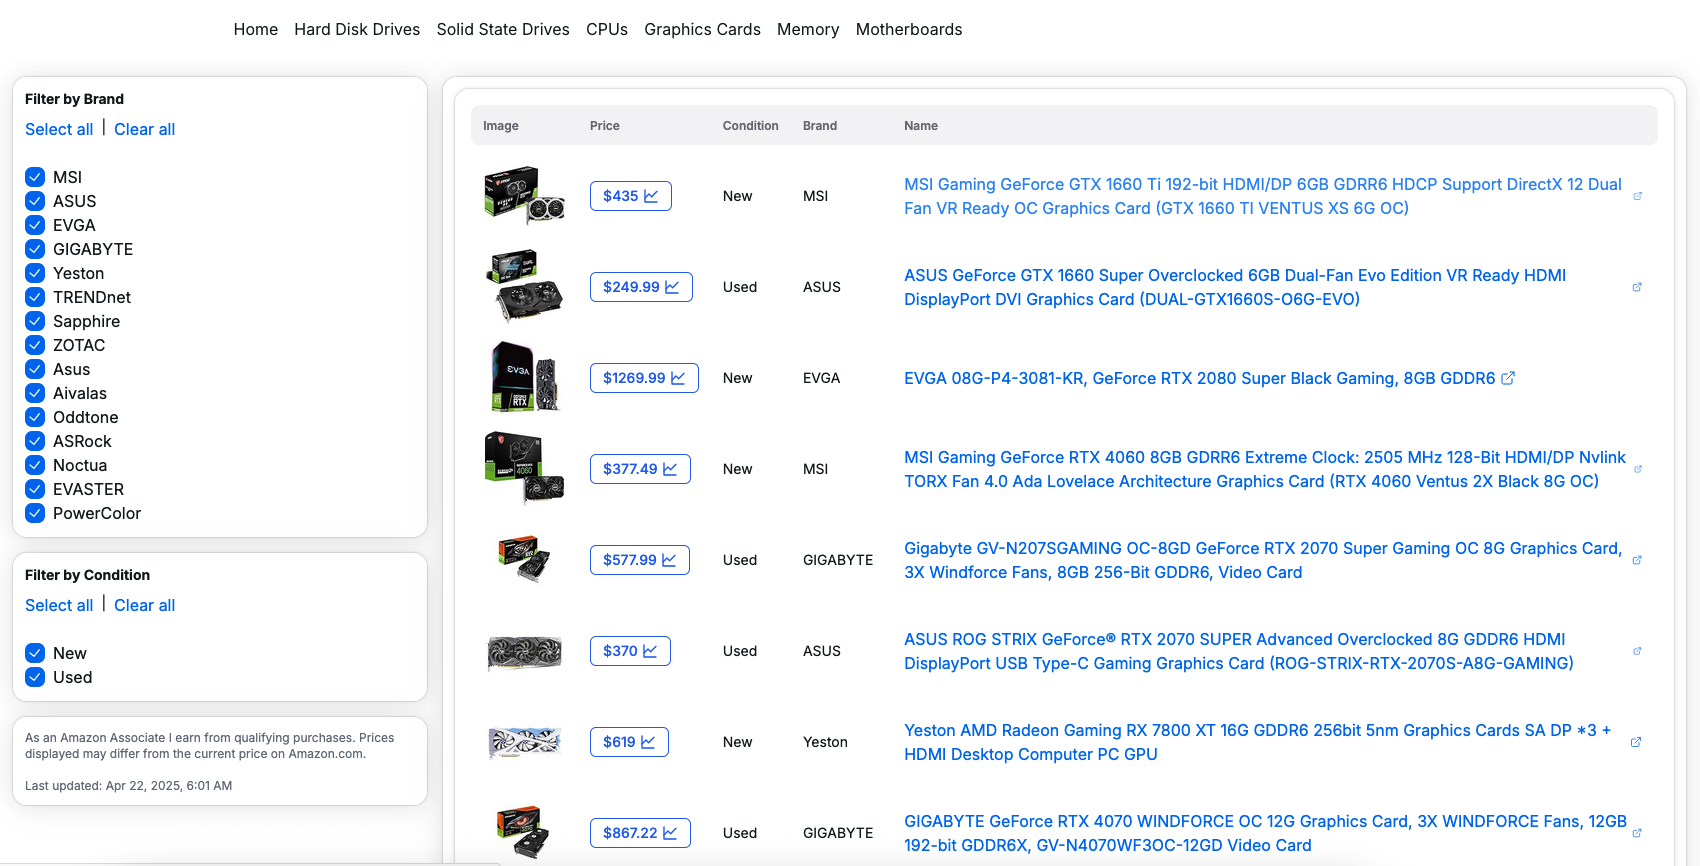Open external link icon for GIGABYTE RTX 4070
The image size is (1700, 866).
coord(1637,833)
